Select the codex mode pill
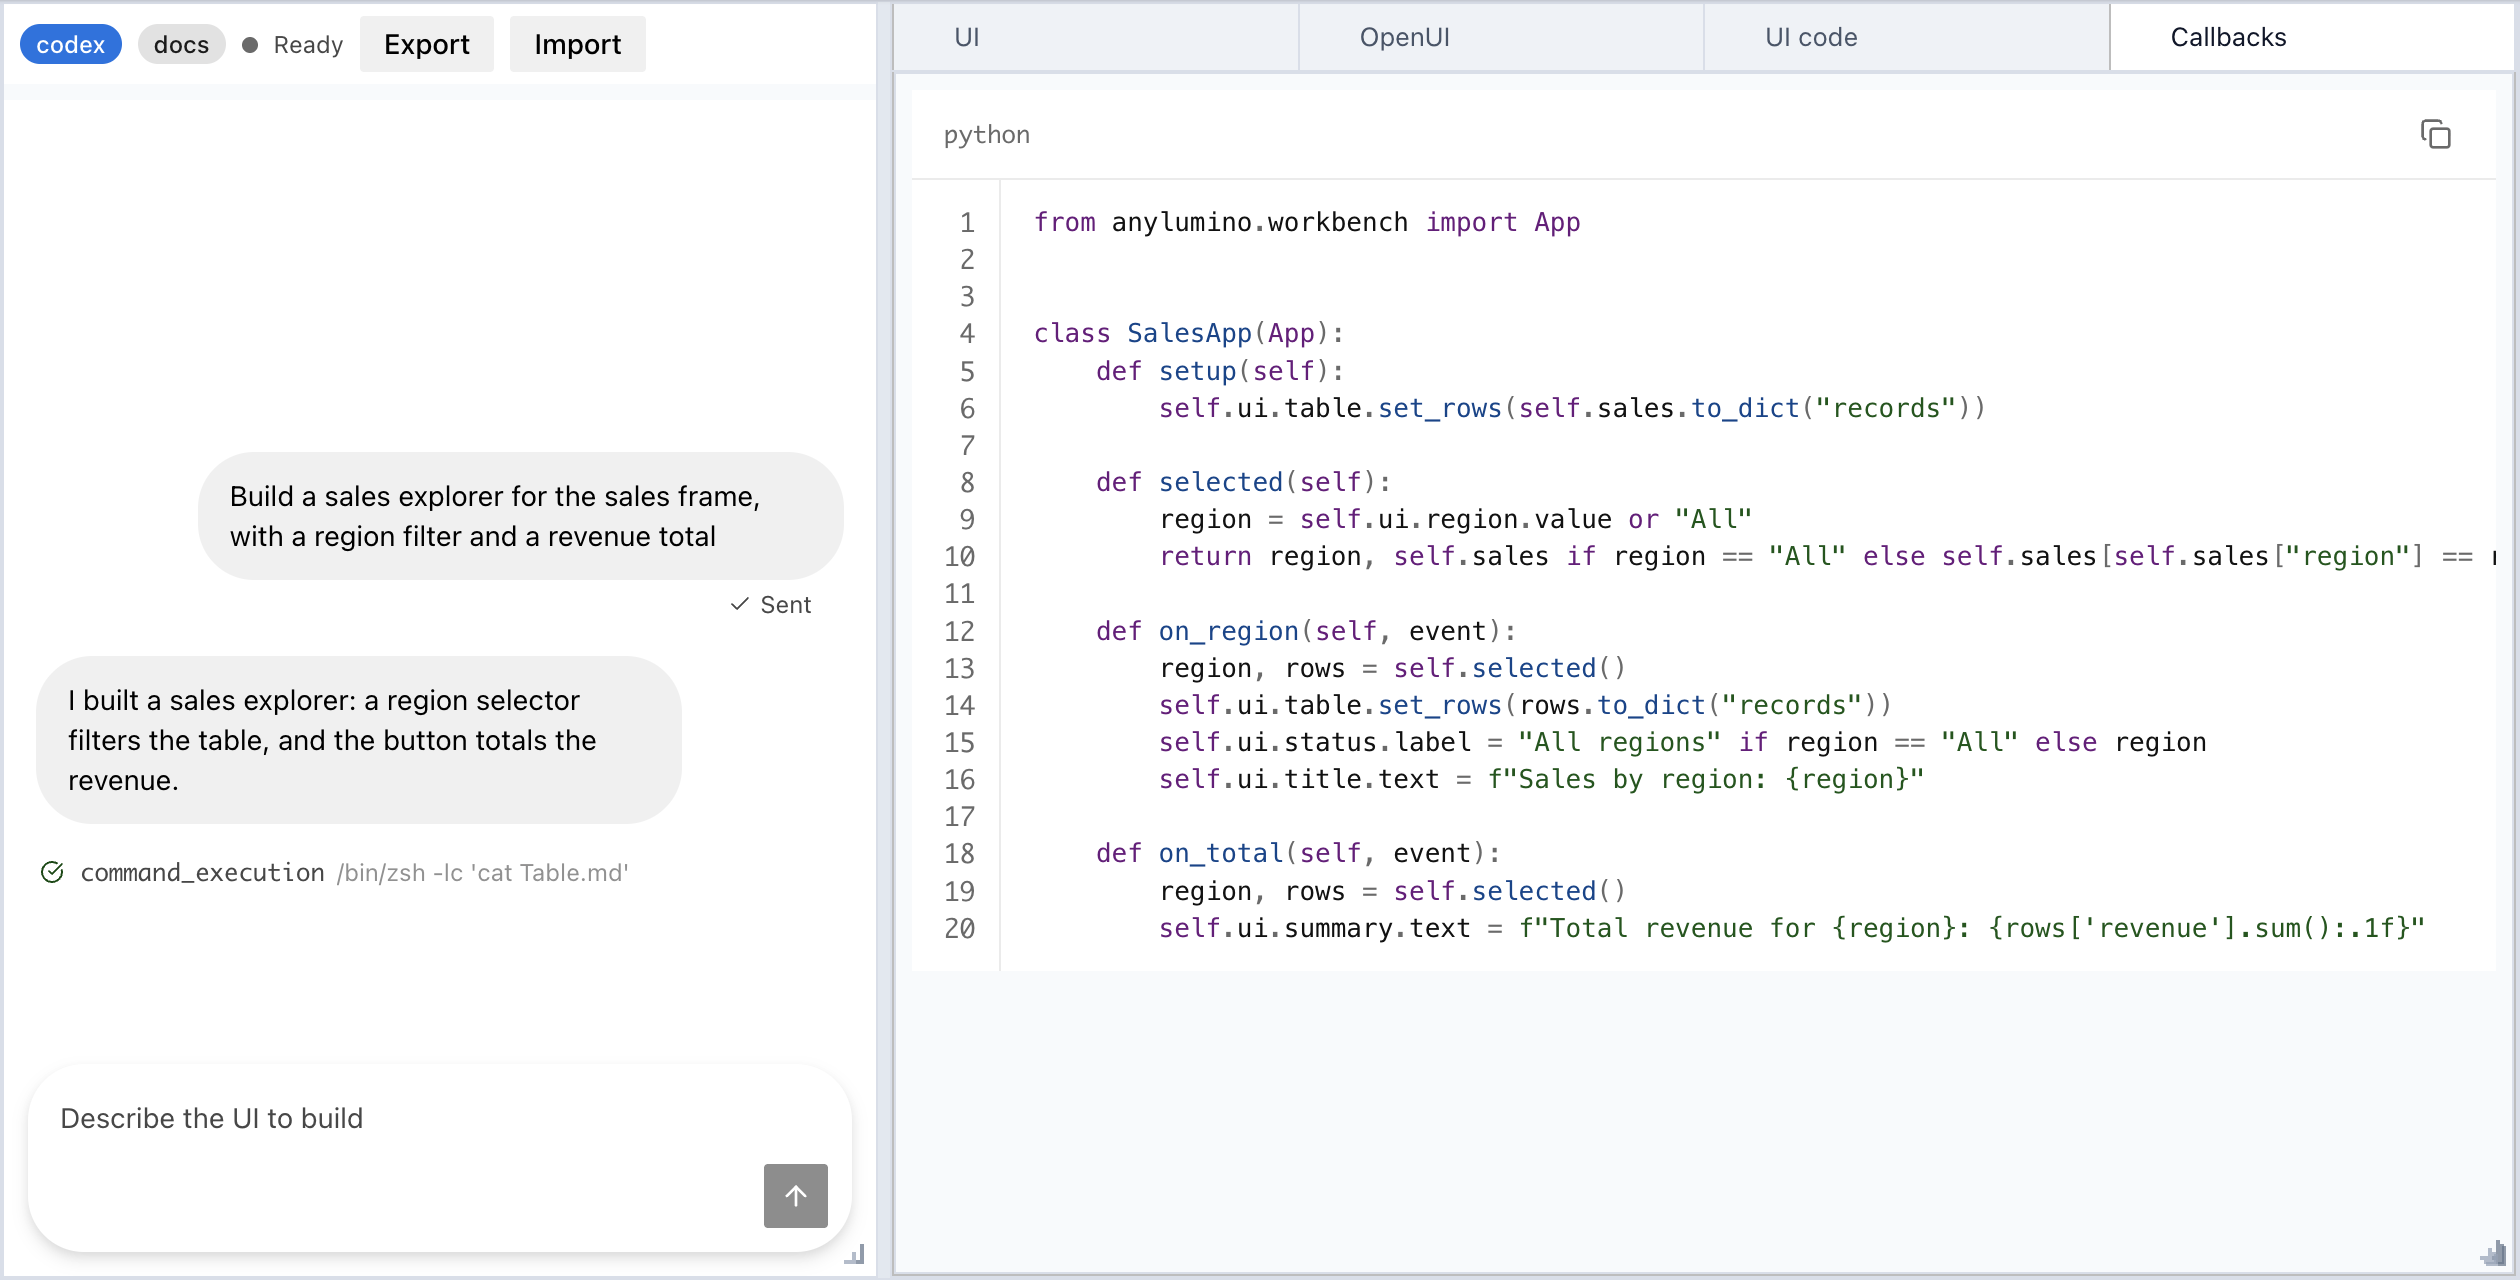This screenshot has height=1280, width=2520. [x=70, y=44]
